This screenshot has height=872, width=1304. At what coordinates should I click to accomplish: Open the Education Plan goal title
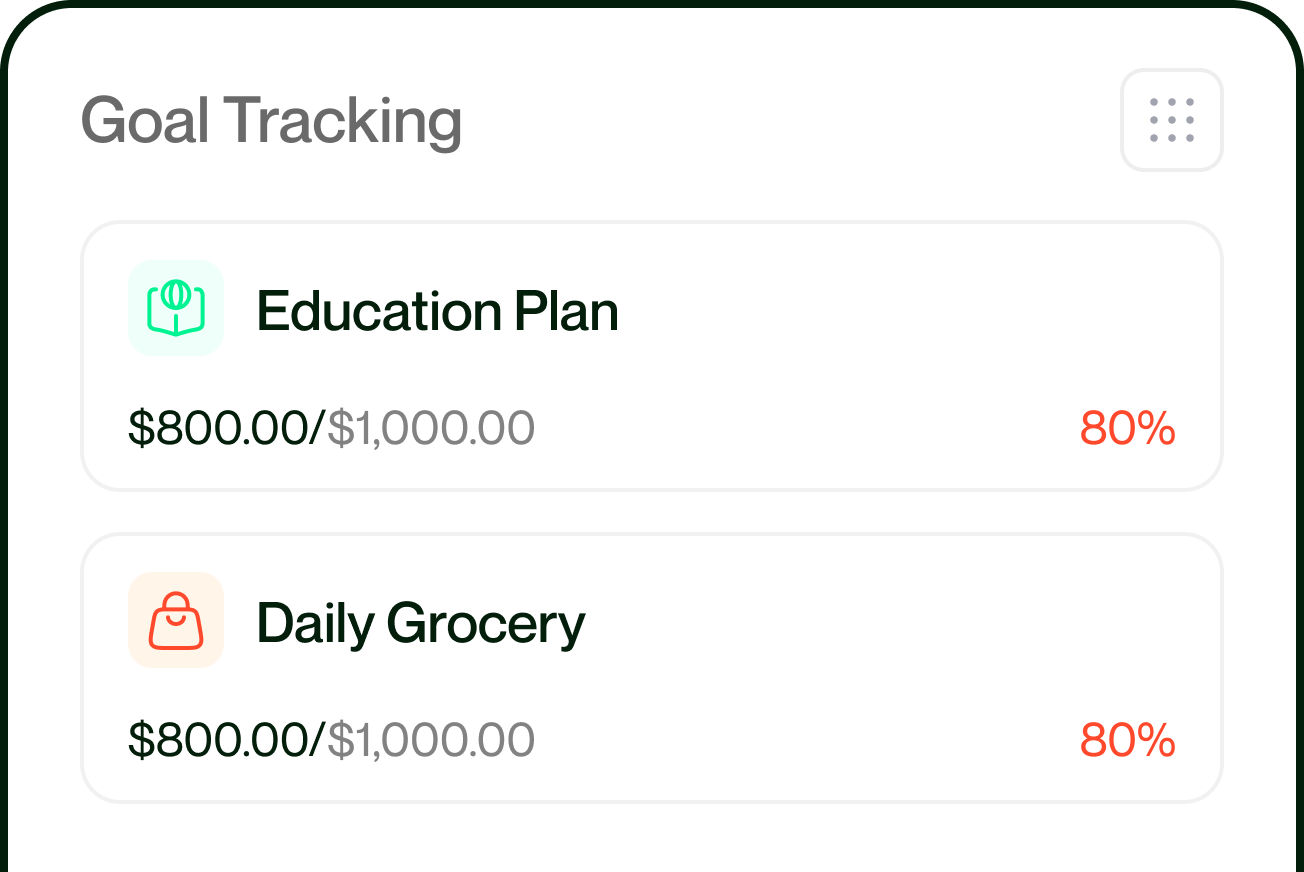point(437,311)
